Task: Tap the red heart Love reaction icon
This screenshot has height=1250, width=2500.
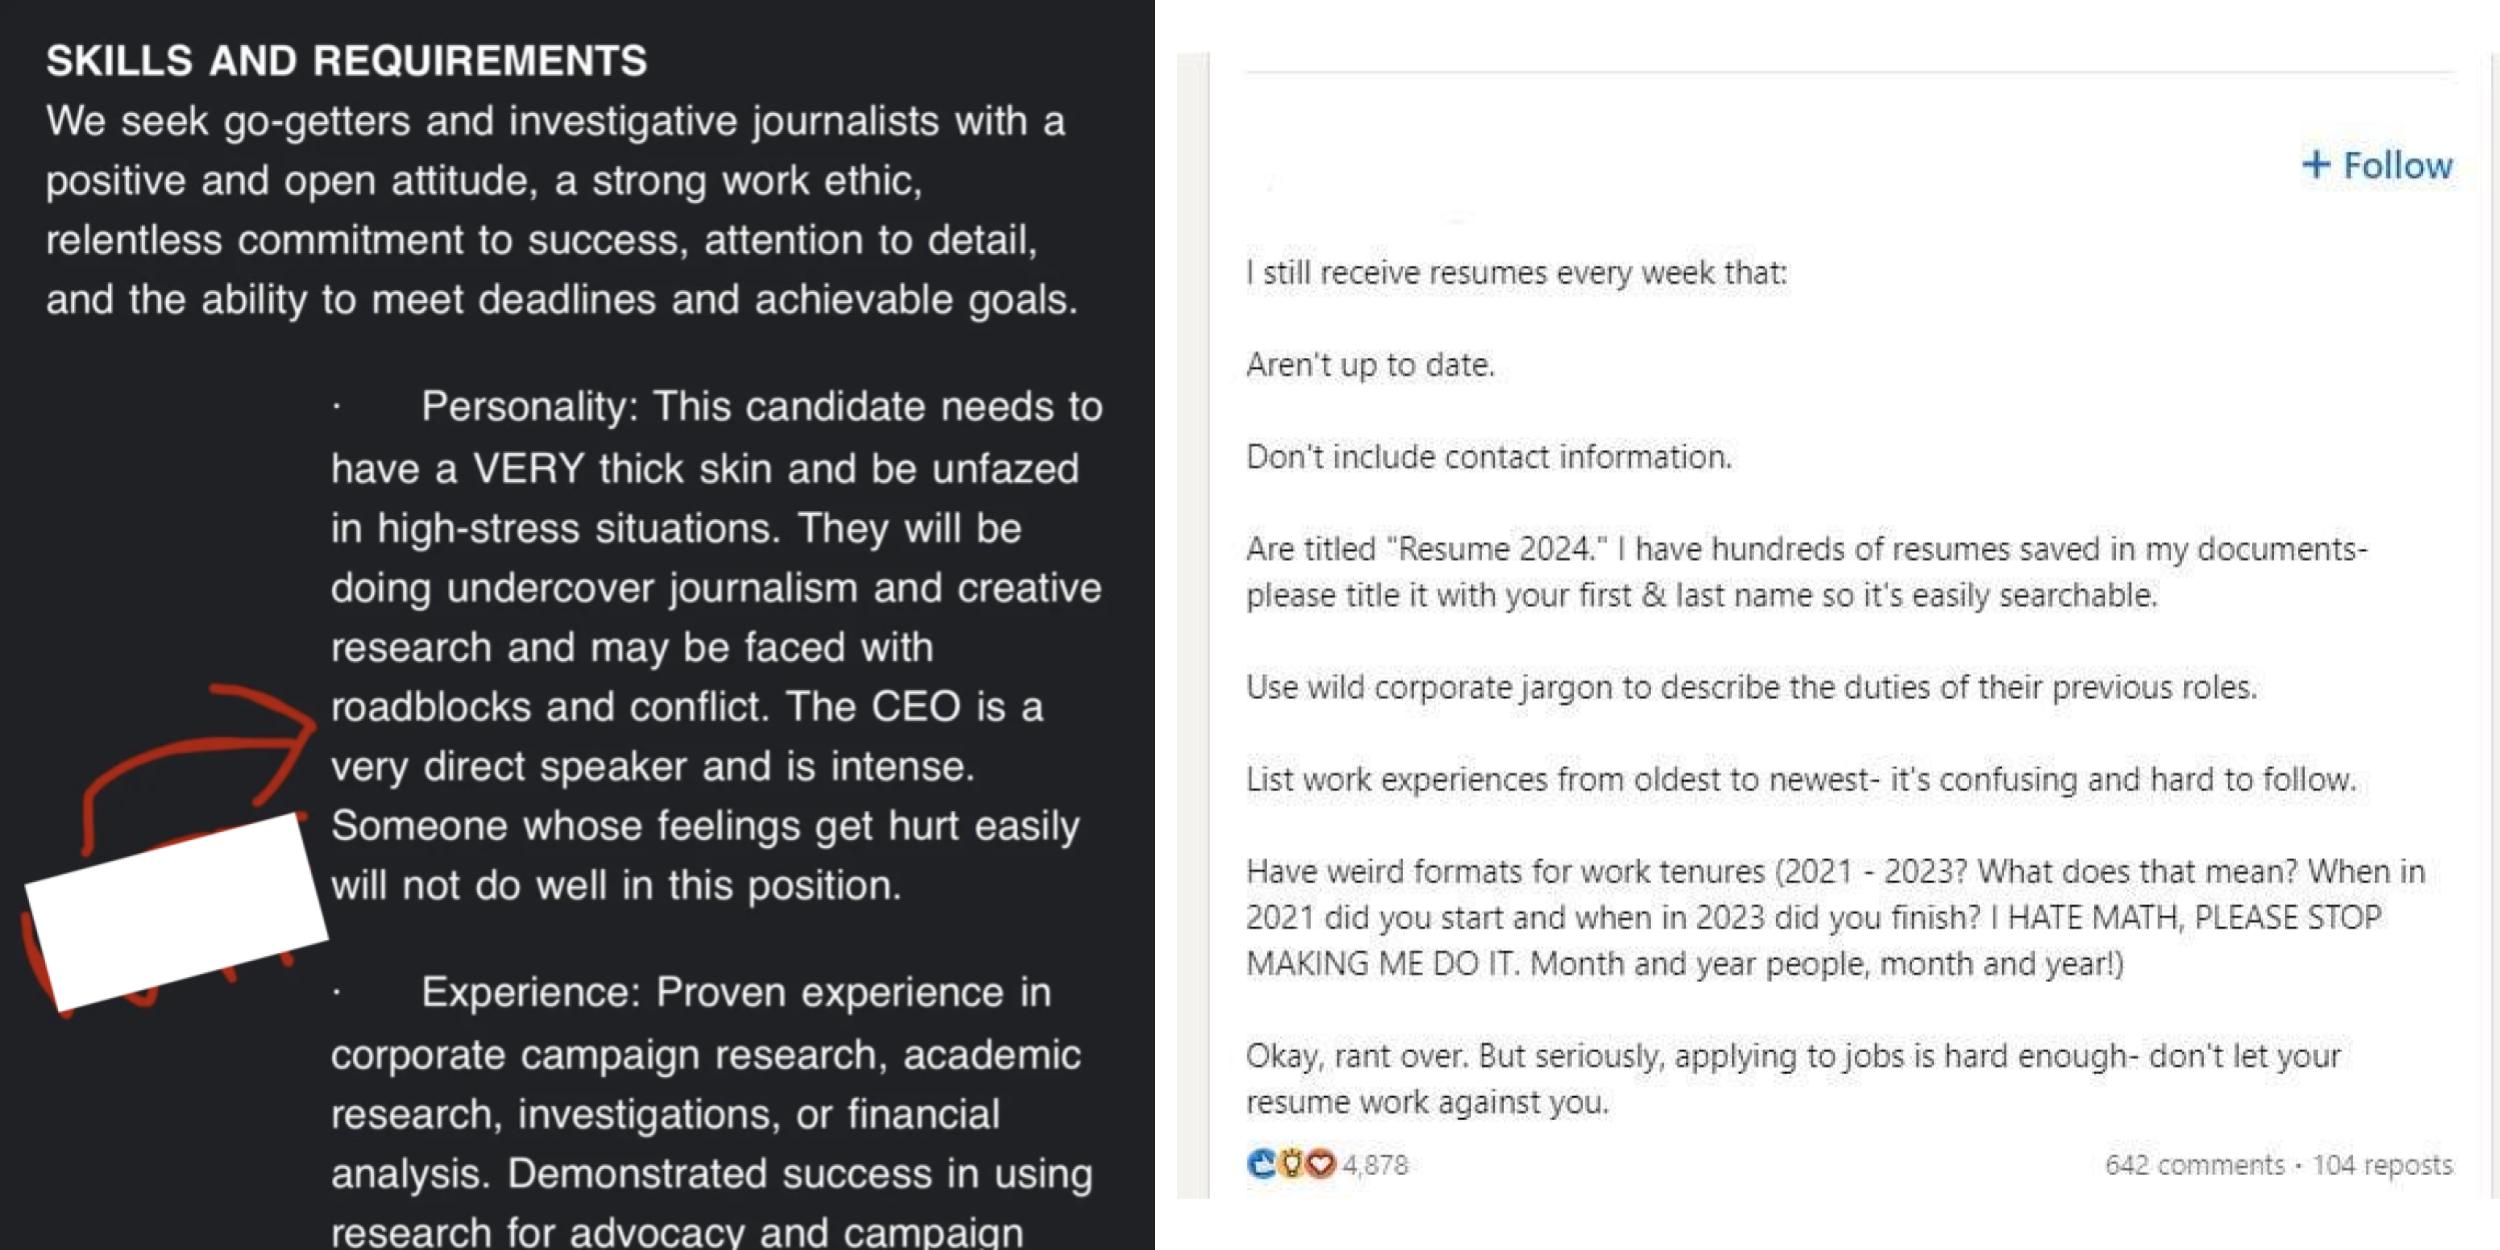Action: (1319, 1163)
